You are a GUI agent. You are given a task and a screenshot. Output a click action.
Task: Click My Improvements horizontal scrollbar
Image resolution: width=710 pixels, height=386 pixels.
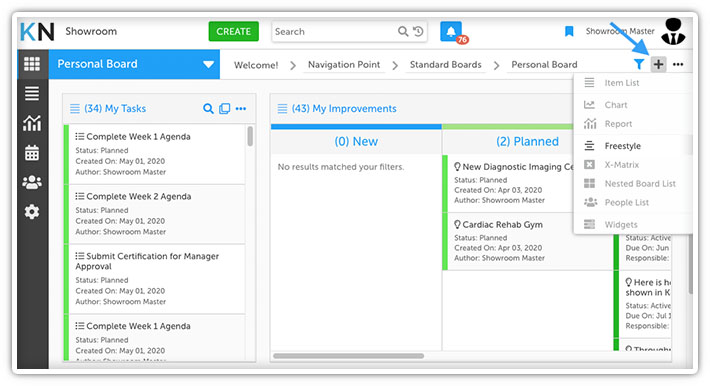pyautogui.click(x=348, y=356)
